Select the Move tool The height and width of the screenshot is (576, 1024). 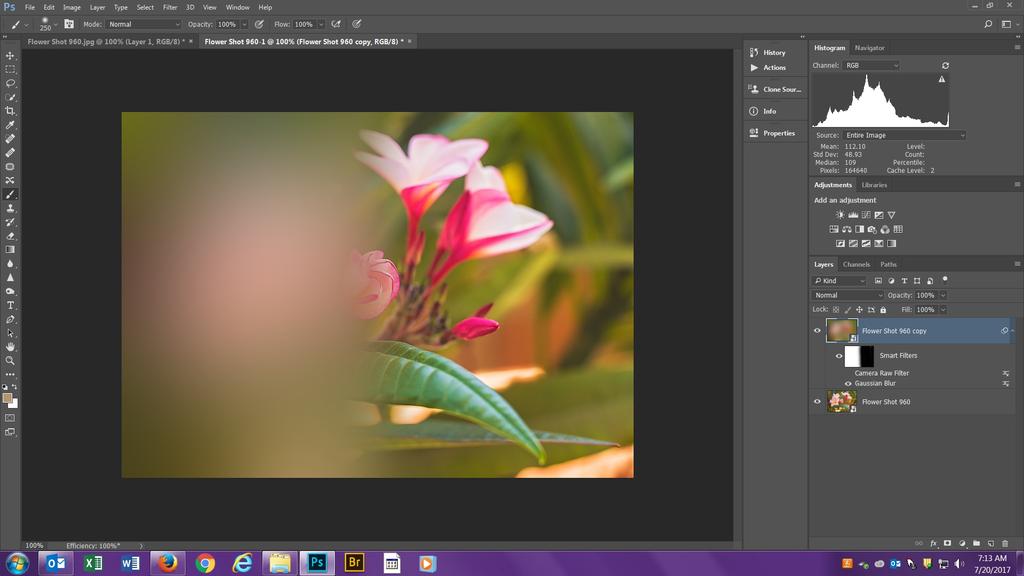[x=10, y=56]
